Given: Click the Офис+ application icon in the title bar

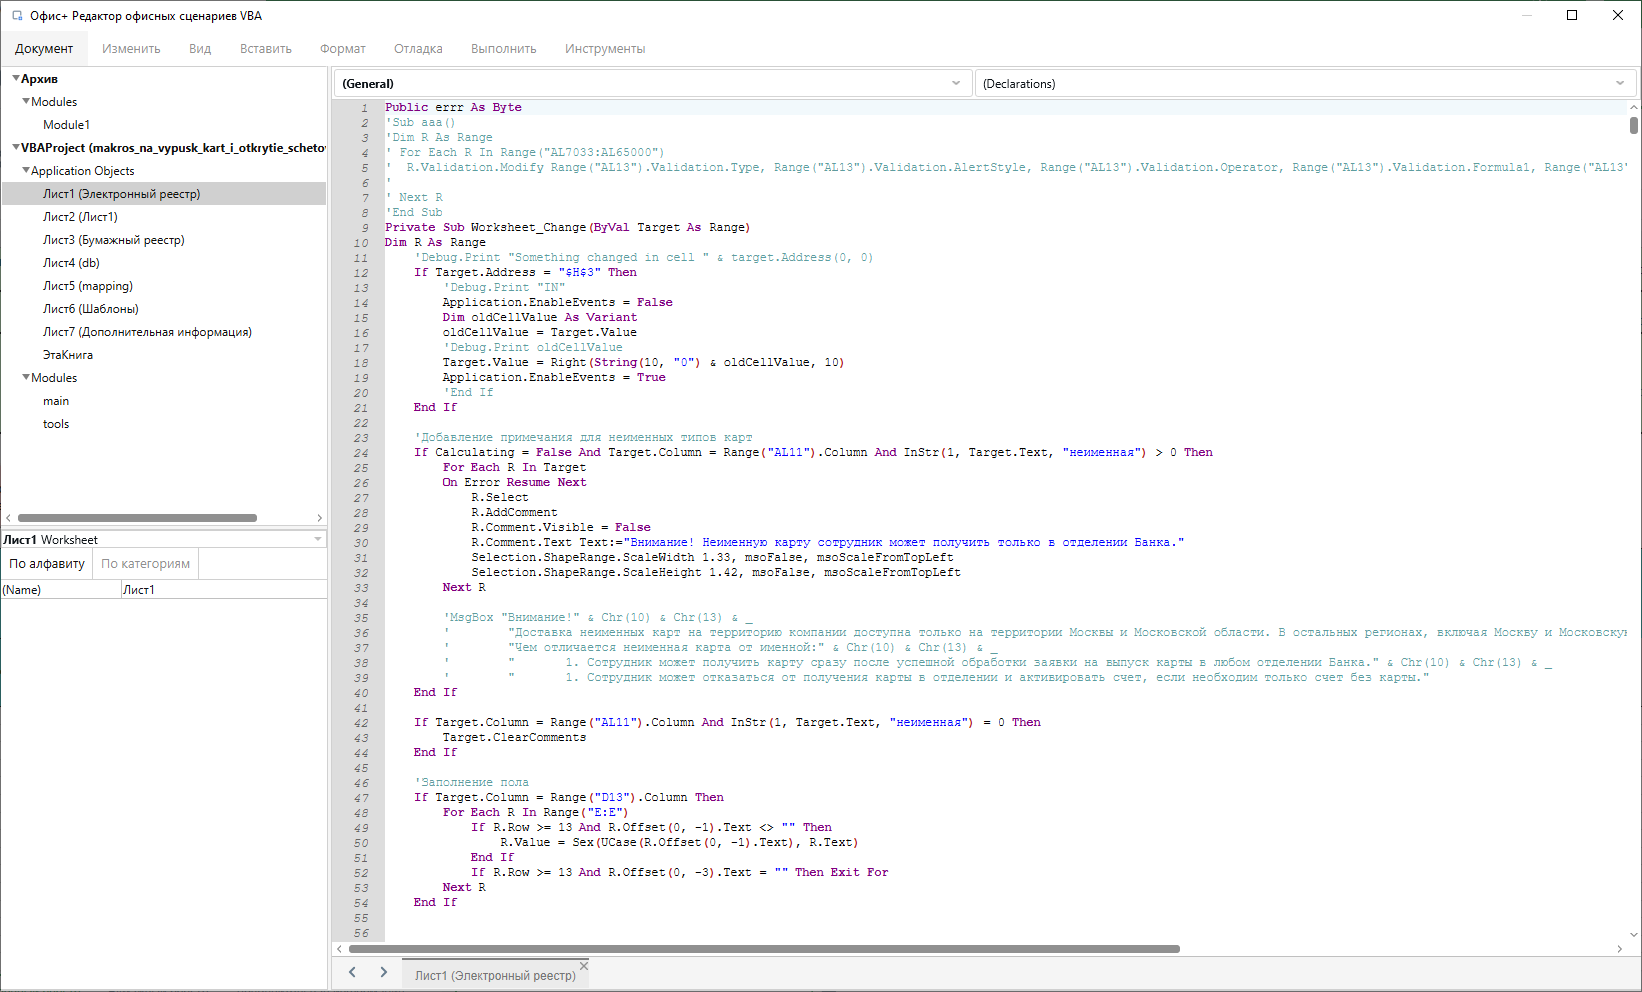Looking at the screenshot, I should coord(15,15).
